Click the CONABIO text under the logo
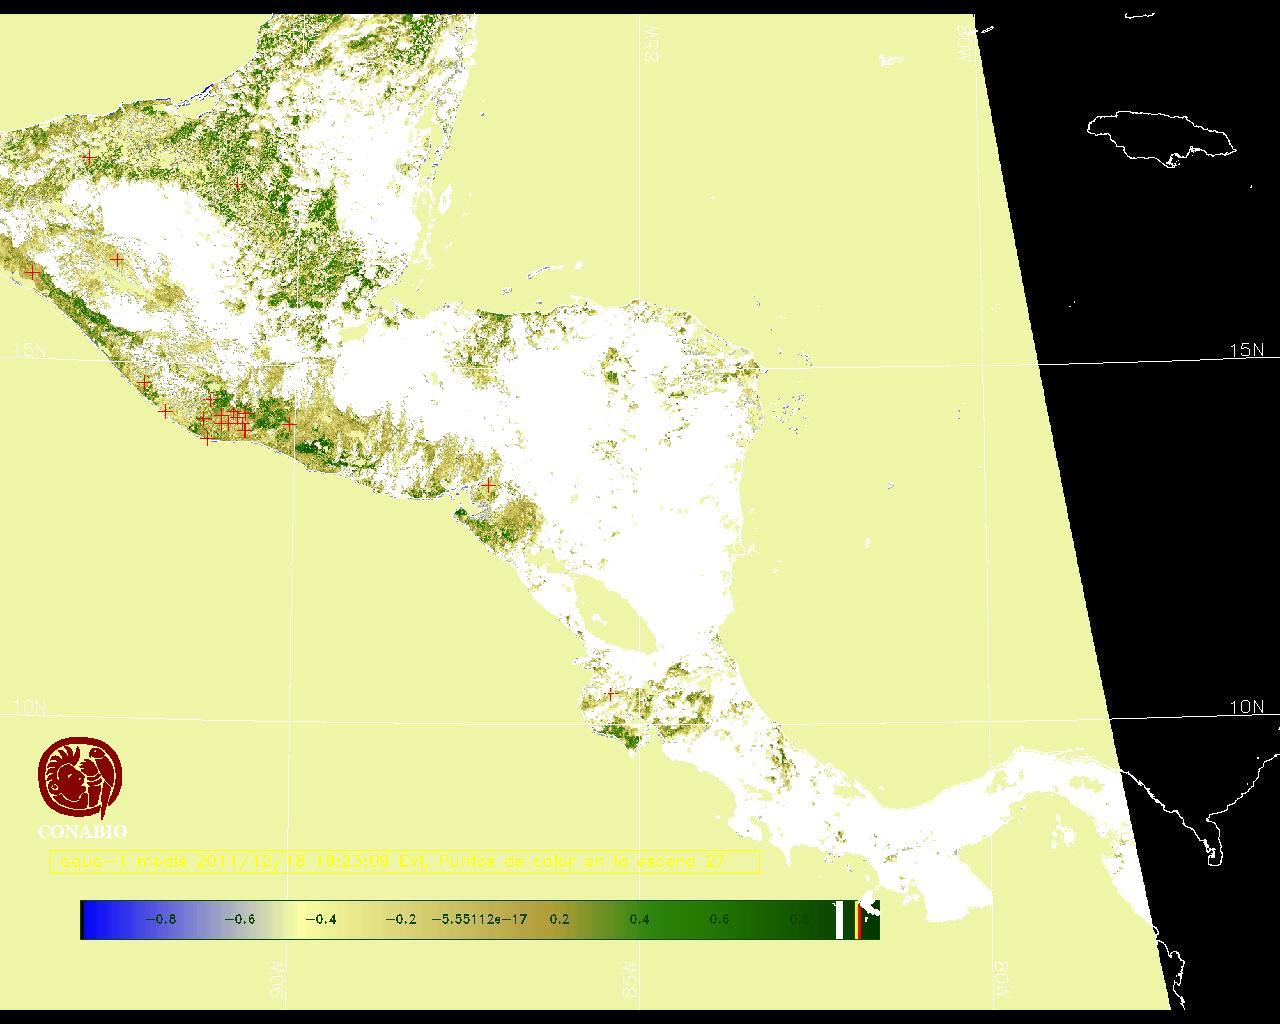The image size is (1280, 1024). pyautogui.click(x=82, y=832)
